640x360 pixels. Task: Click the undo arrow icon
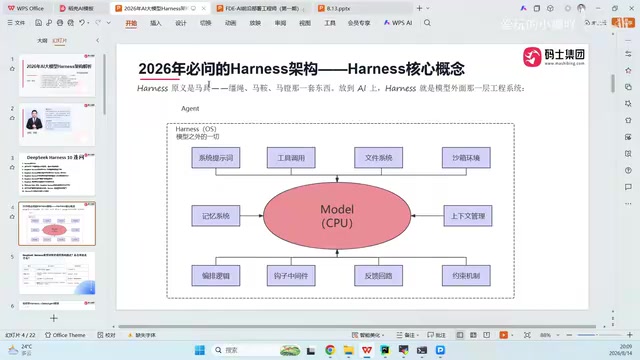82,23
